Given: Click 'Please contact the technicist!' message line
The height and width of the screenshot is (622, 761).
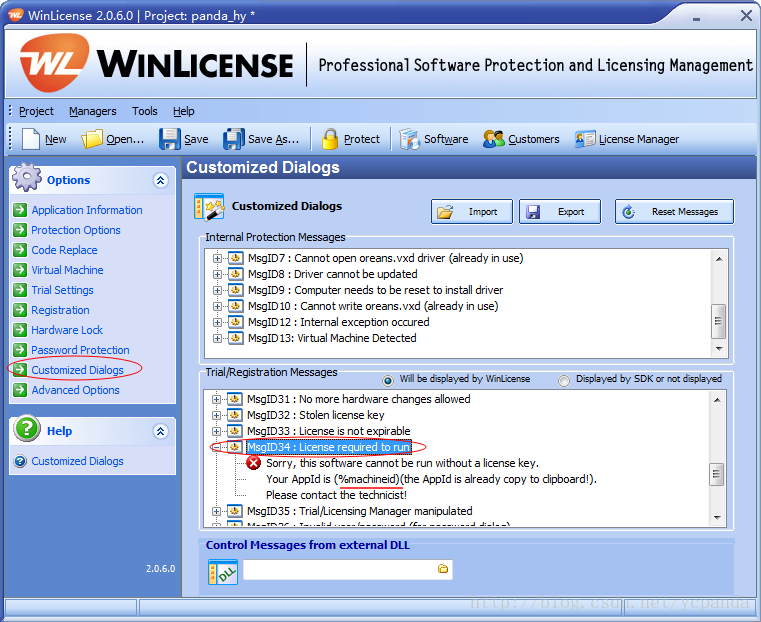Looking at the screenshot, I should click(336, 495).
